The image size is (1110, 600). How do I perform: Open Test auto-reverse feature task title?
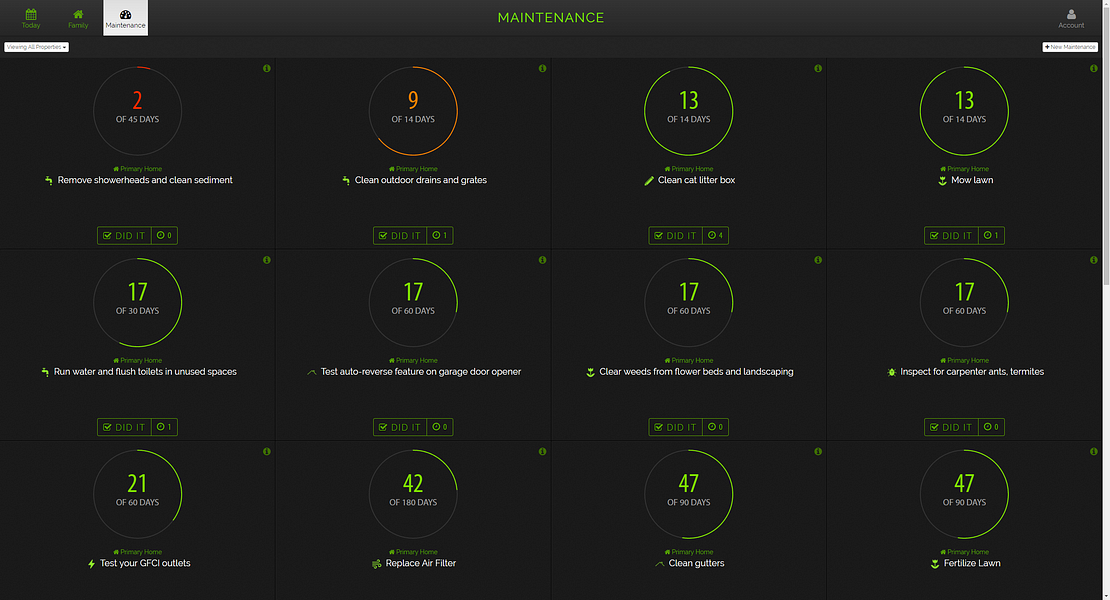tap(420, 372)
